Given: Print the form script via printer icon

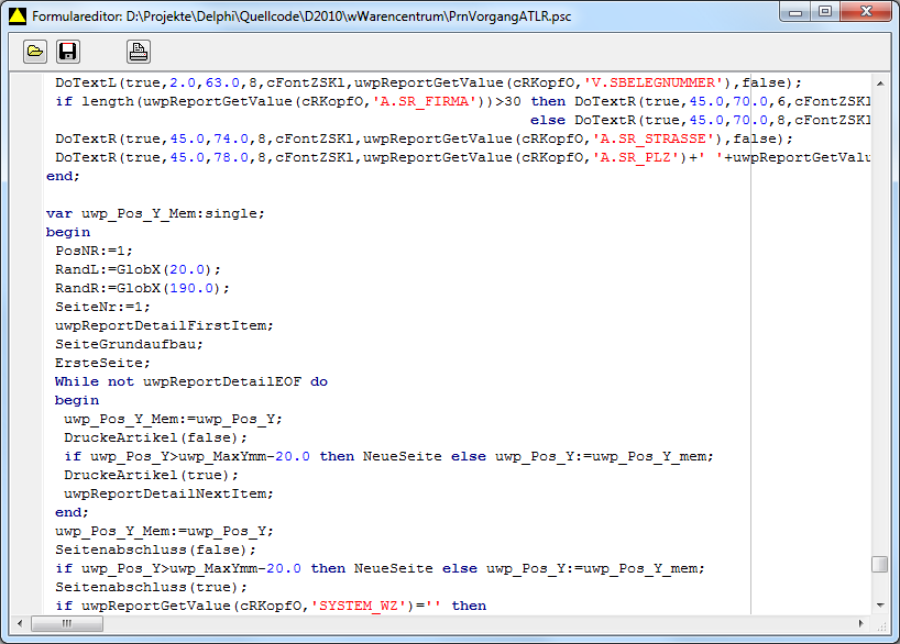Looking at the screenshot, I should (x=138, y=51).
